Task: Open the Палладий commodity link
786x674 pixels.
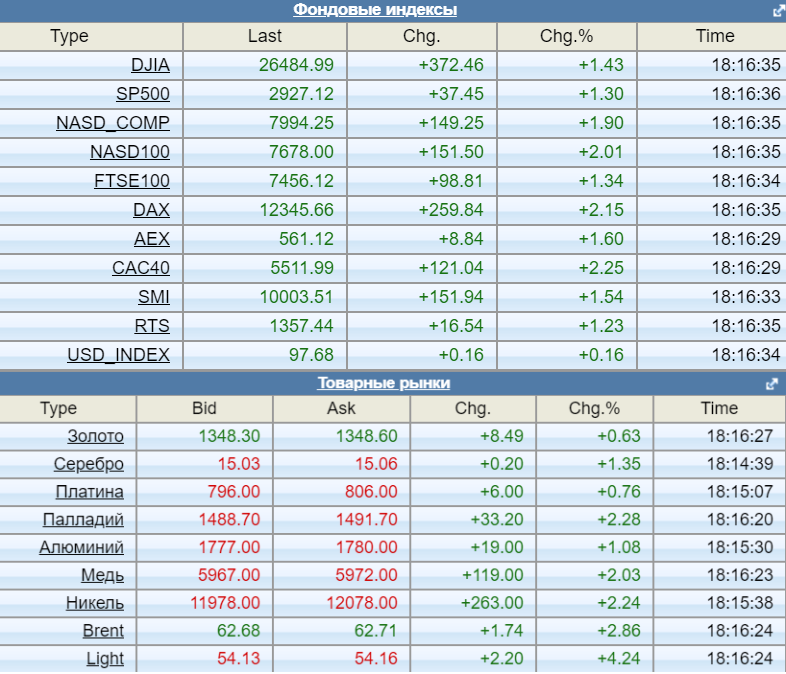Action: (83, 520)
